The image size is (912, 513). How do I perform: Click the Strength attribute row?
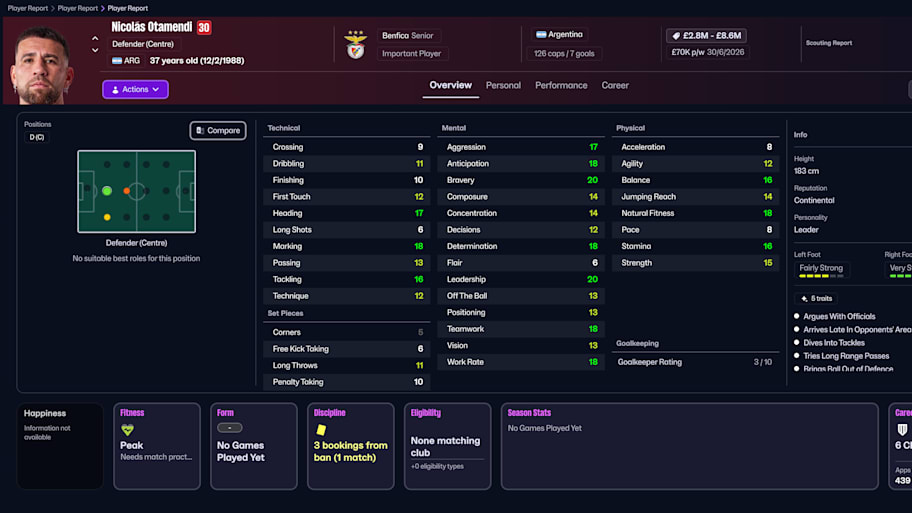pos(696,263)
